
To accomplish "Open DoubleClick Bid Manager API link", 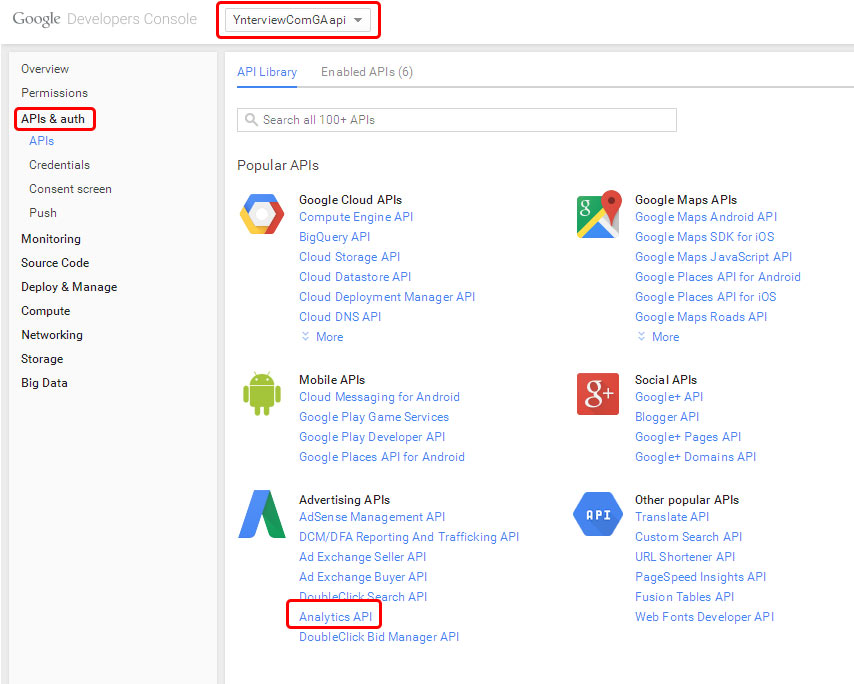I will click(x=379, y=637).
